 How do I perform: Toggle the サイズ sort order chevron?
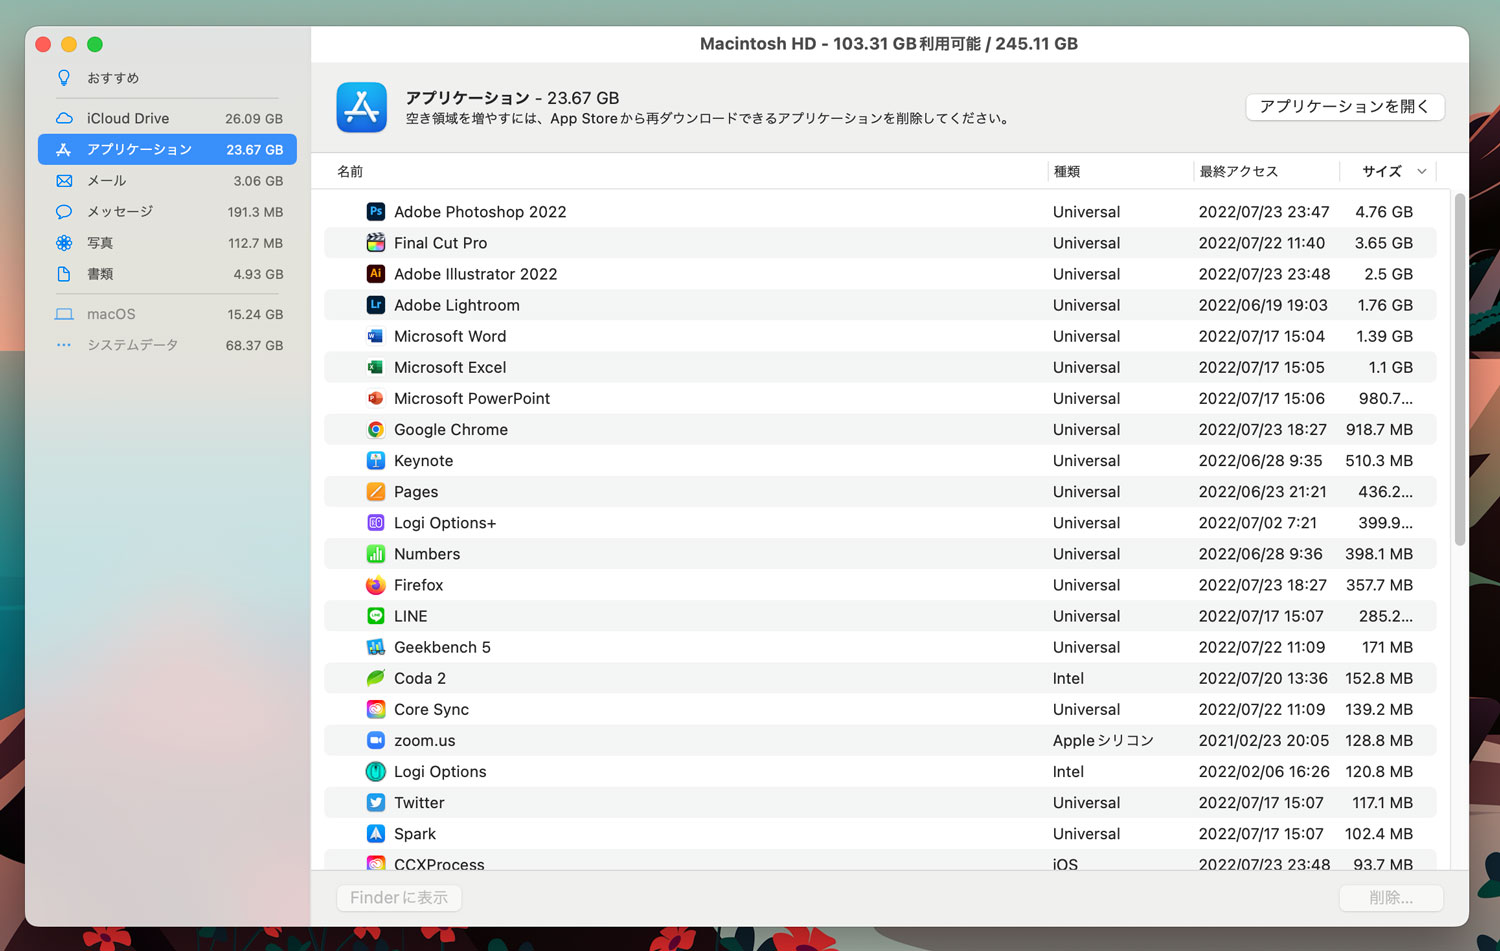(1421, 172)
